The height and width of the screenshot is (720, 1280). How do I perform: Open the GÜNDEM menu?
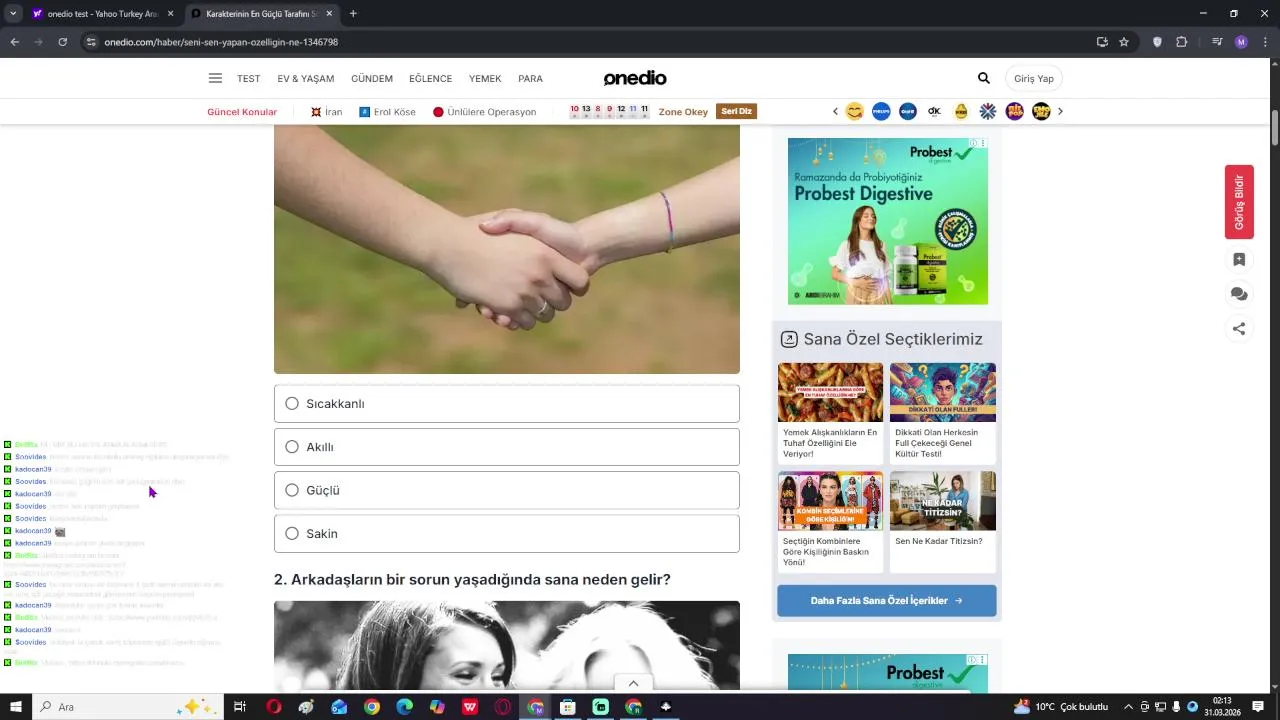[372, 79]
